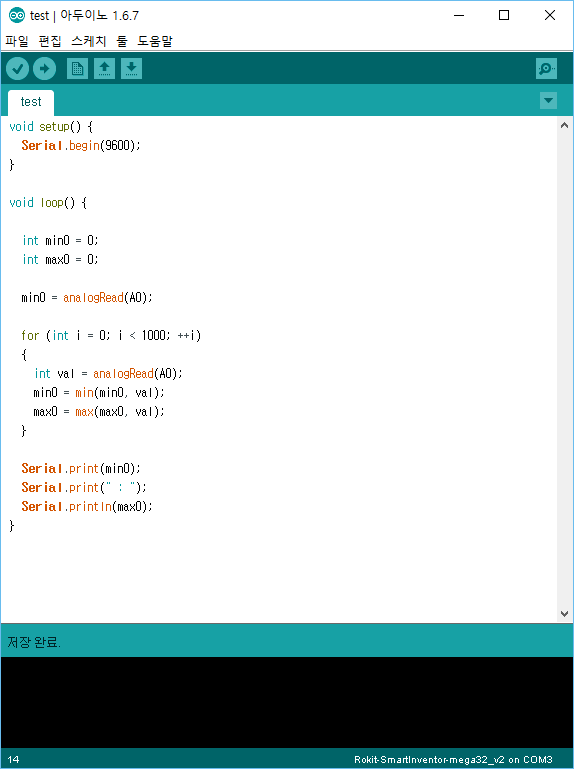Open the 툴 menu
The image size is (574, 769).
[122, 41]
